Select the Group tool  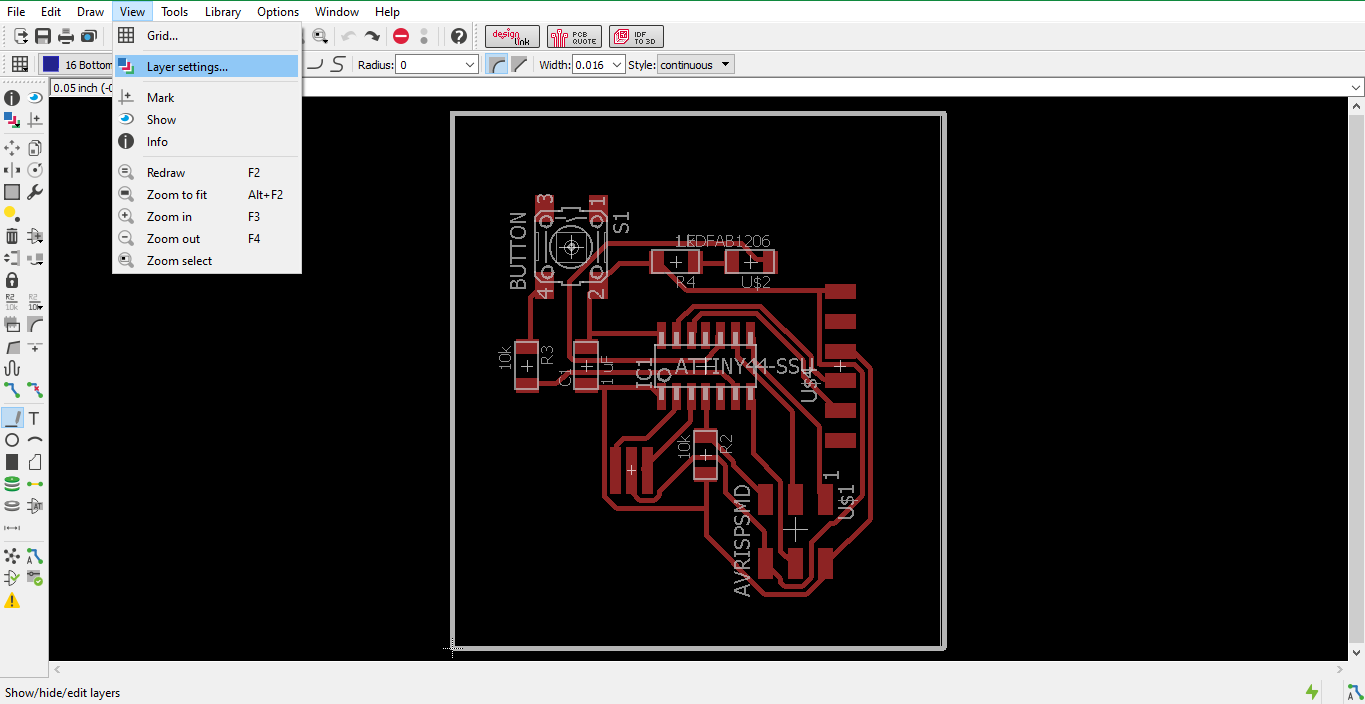point(12,192)
